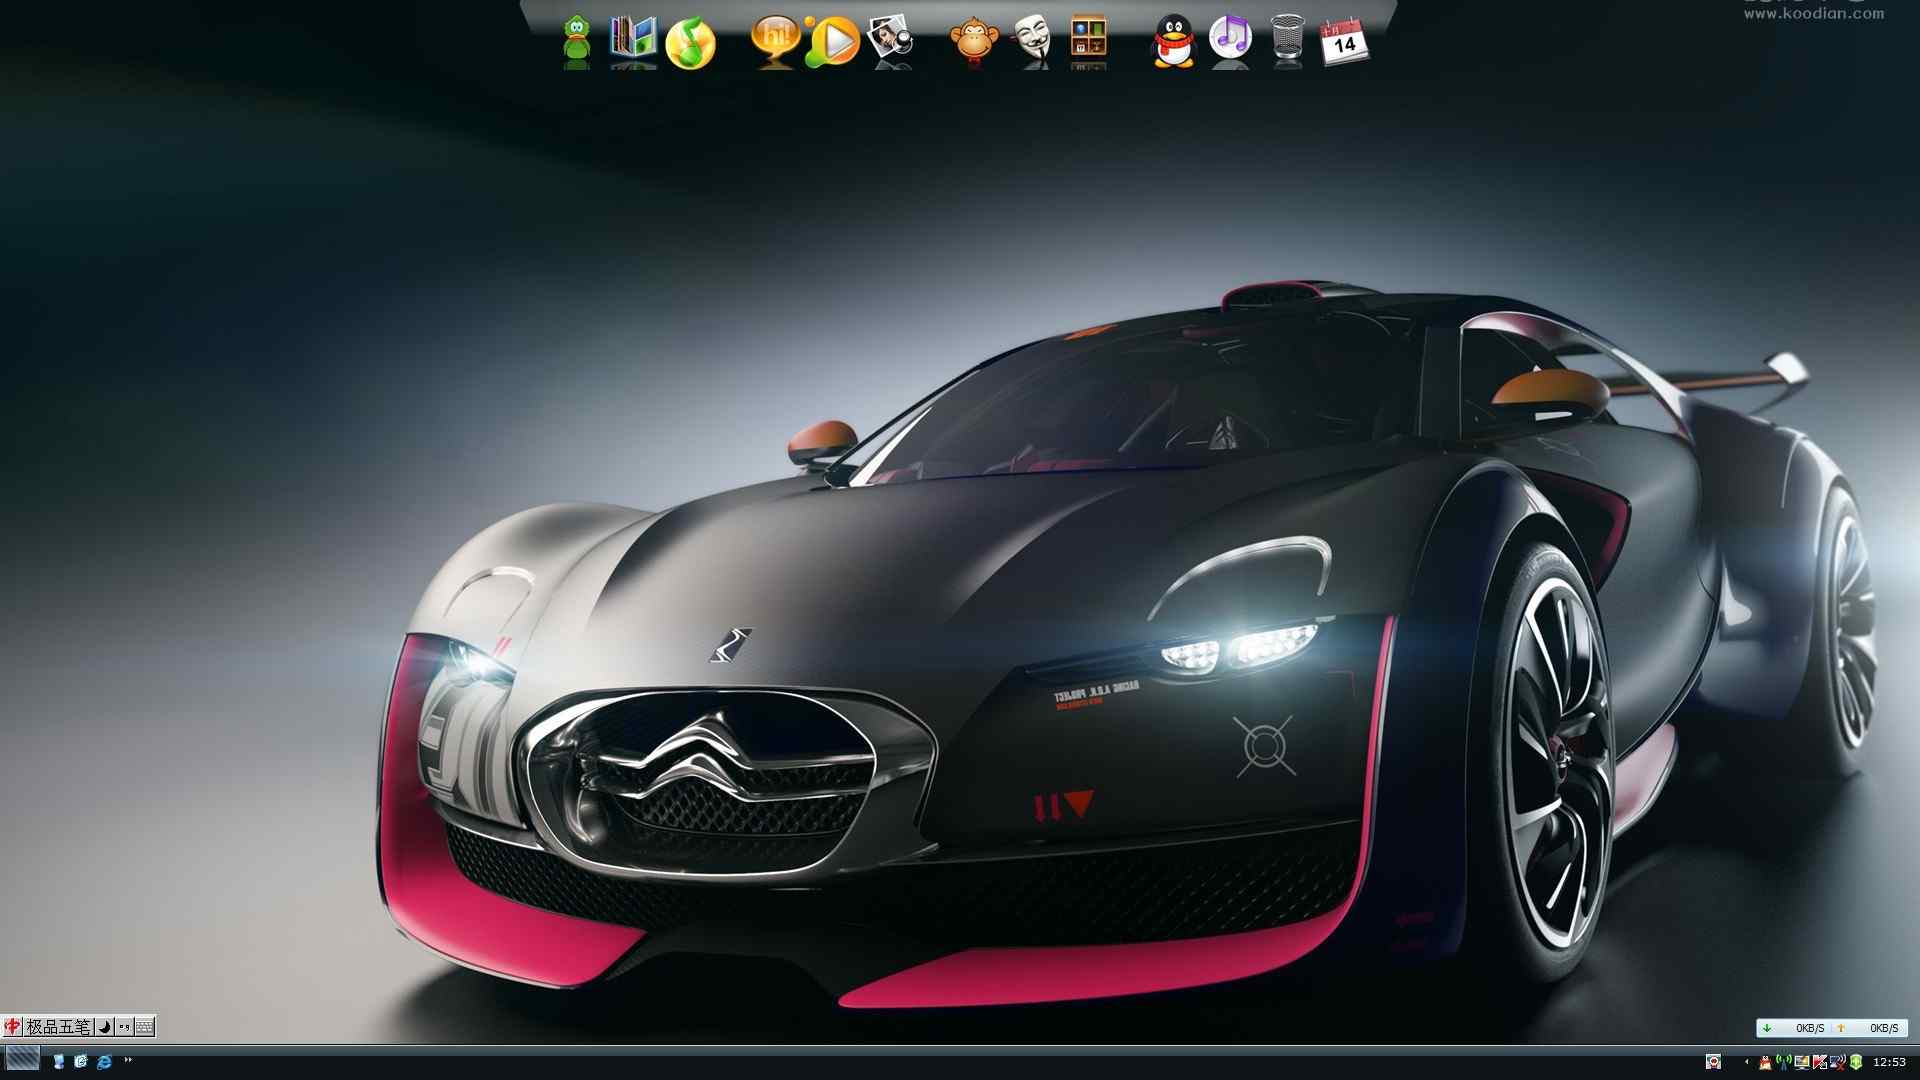Open the Guy Fawkes mask dock icon
This screenshot has height=1080, width=1920.
click(x=1032, y=40)
